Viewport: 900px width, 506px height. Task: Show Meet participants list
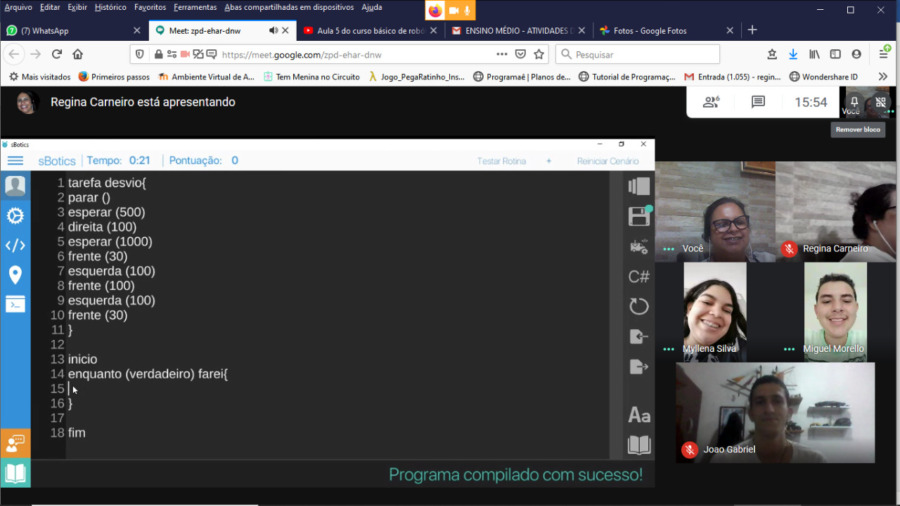(711, 102)
